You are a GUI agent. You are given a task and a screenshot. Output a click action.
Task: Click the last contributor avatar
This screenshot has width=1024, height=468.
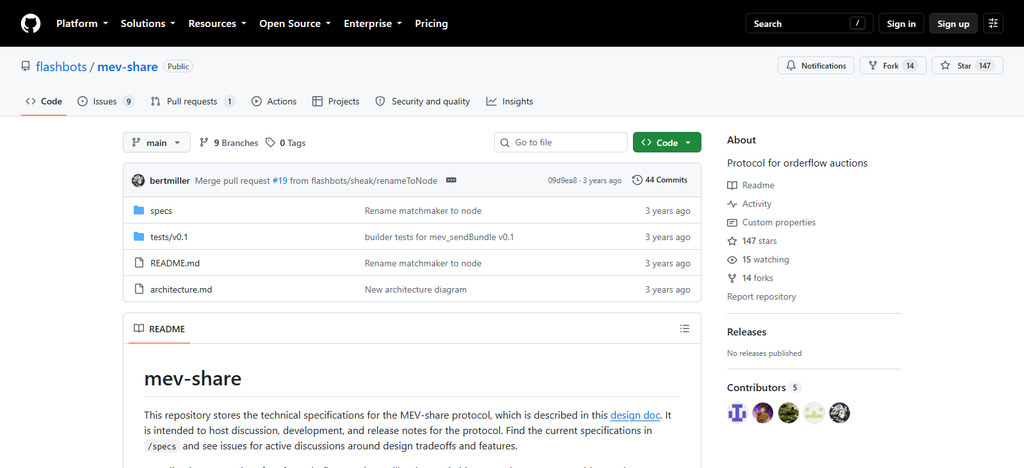[839, 413]
